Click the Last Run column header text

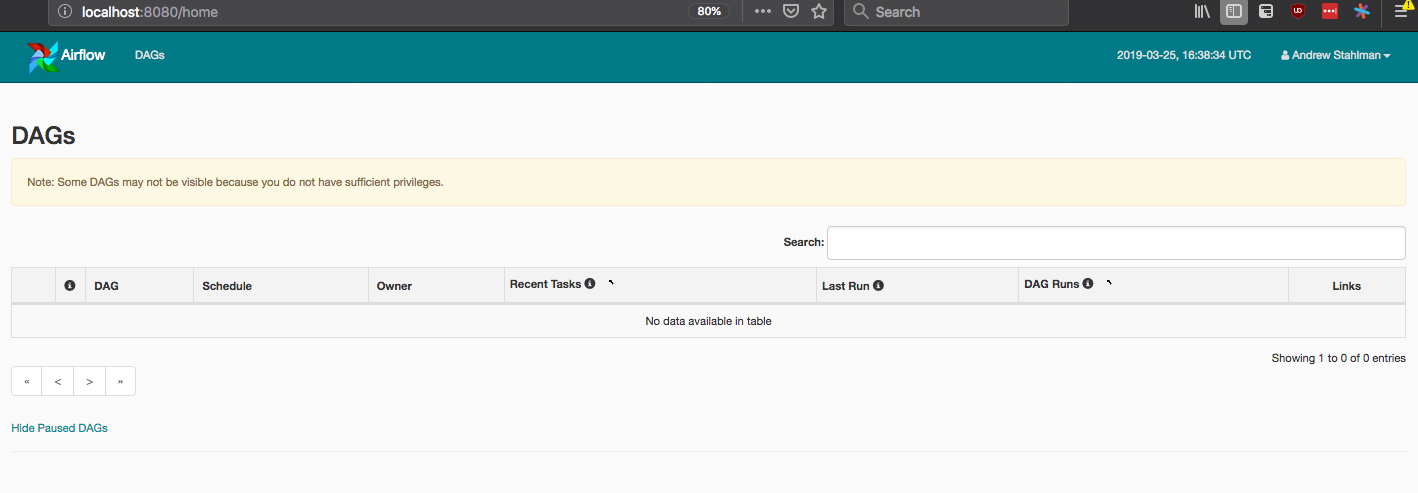[845, 286]
